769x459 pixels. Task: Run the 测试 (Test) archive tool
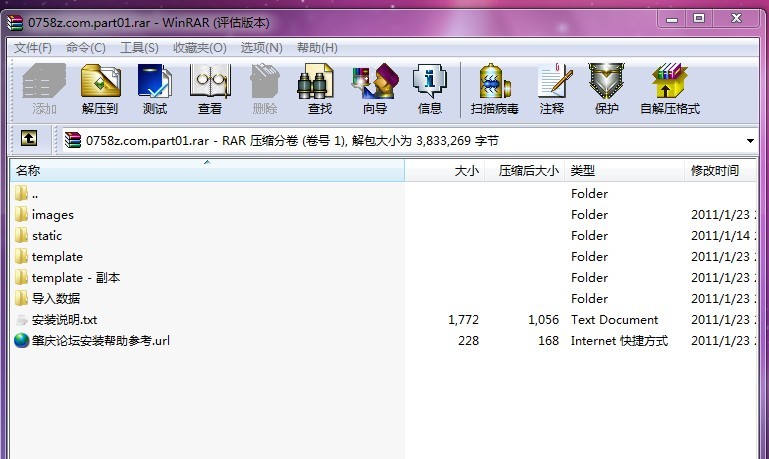[155, 89]
